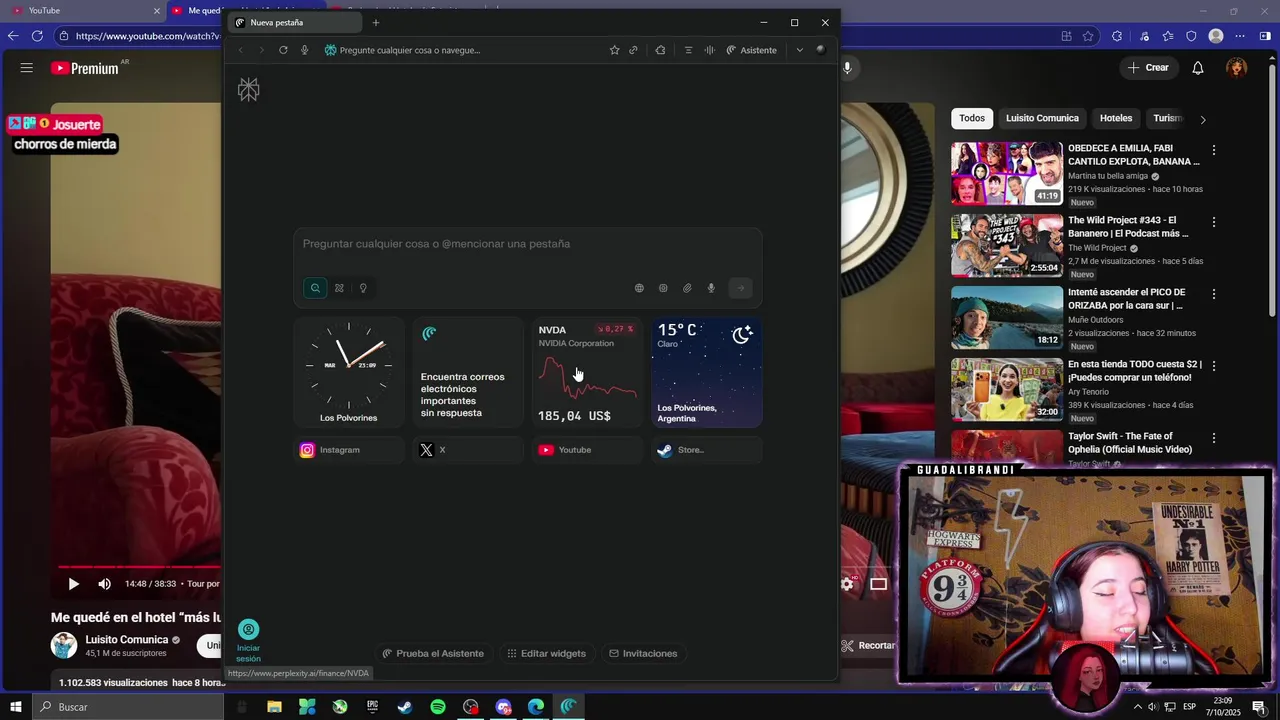Screen dimensions: 1280x720
Task: Click Editar widgets
Action: [x=546, y=653]
